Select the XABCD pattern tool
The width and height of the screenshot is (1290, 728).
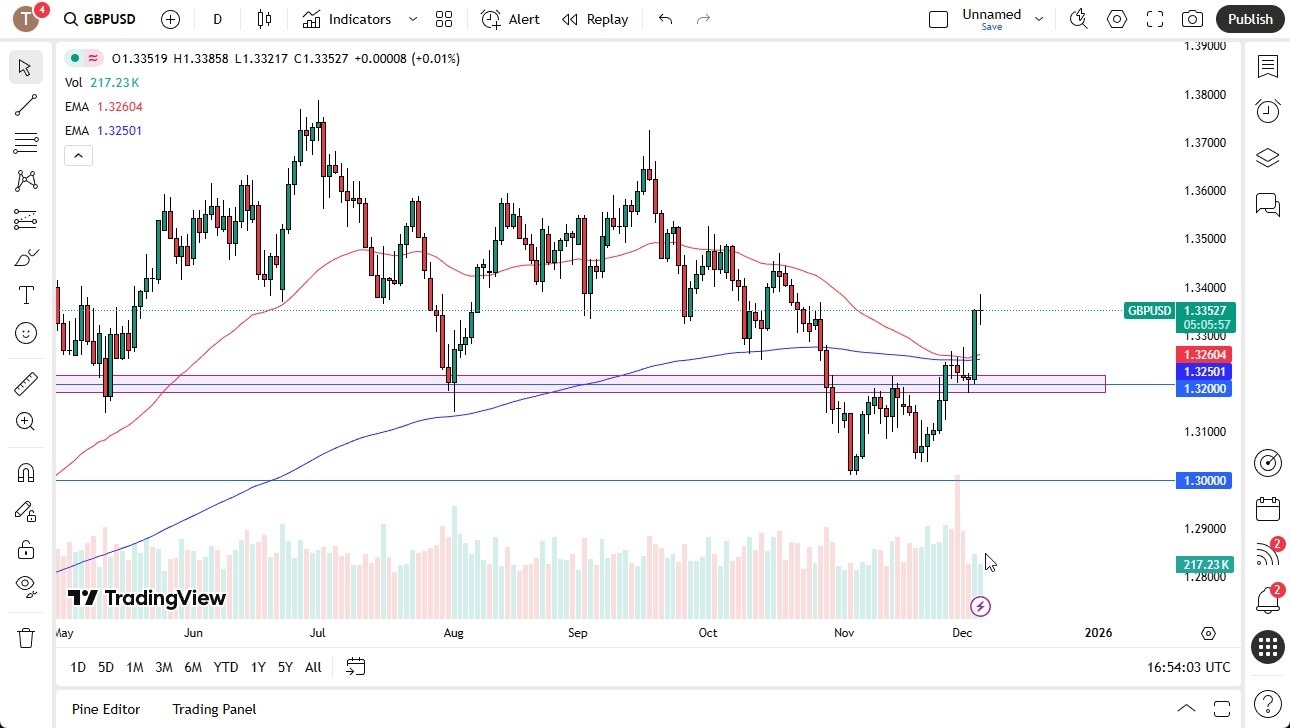(26, 181)
